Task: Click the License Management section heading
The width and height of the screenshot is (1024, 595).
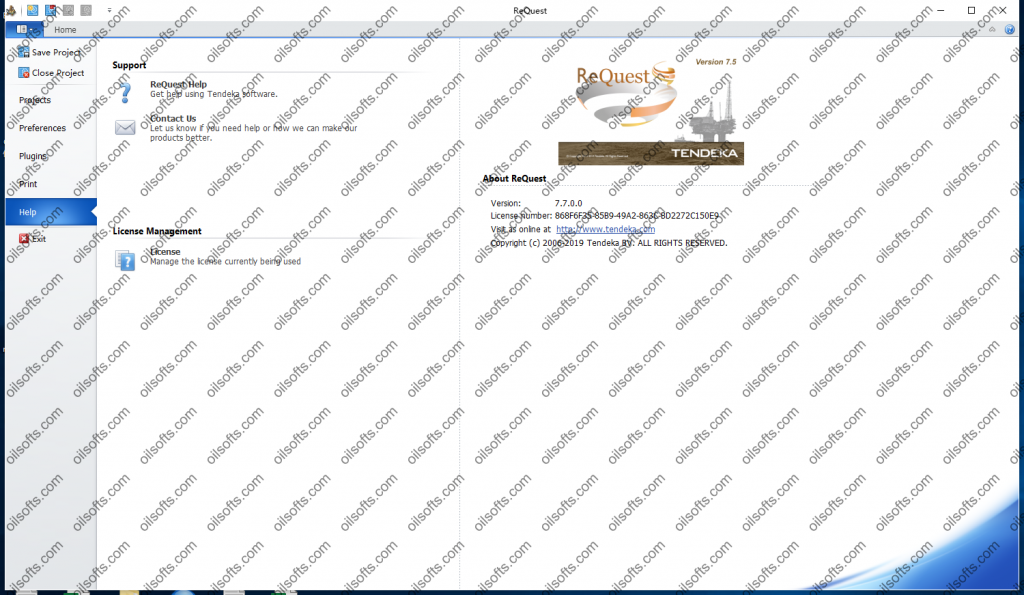Action: click(x=157, y=231)
